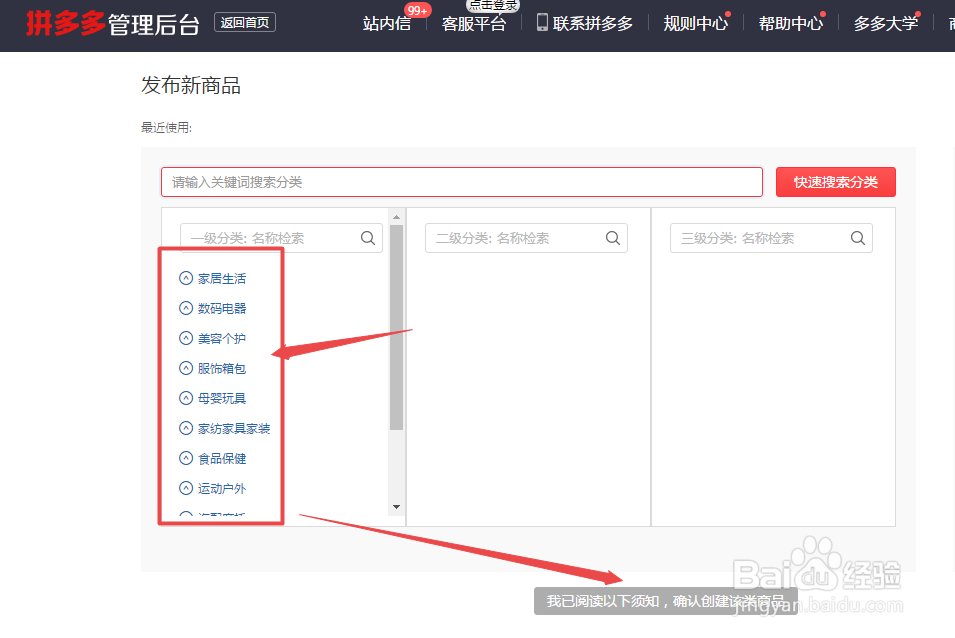Select the 运动户外 category

click(x=222, y=488)
